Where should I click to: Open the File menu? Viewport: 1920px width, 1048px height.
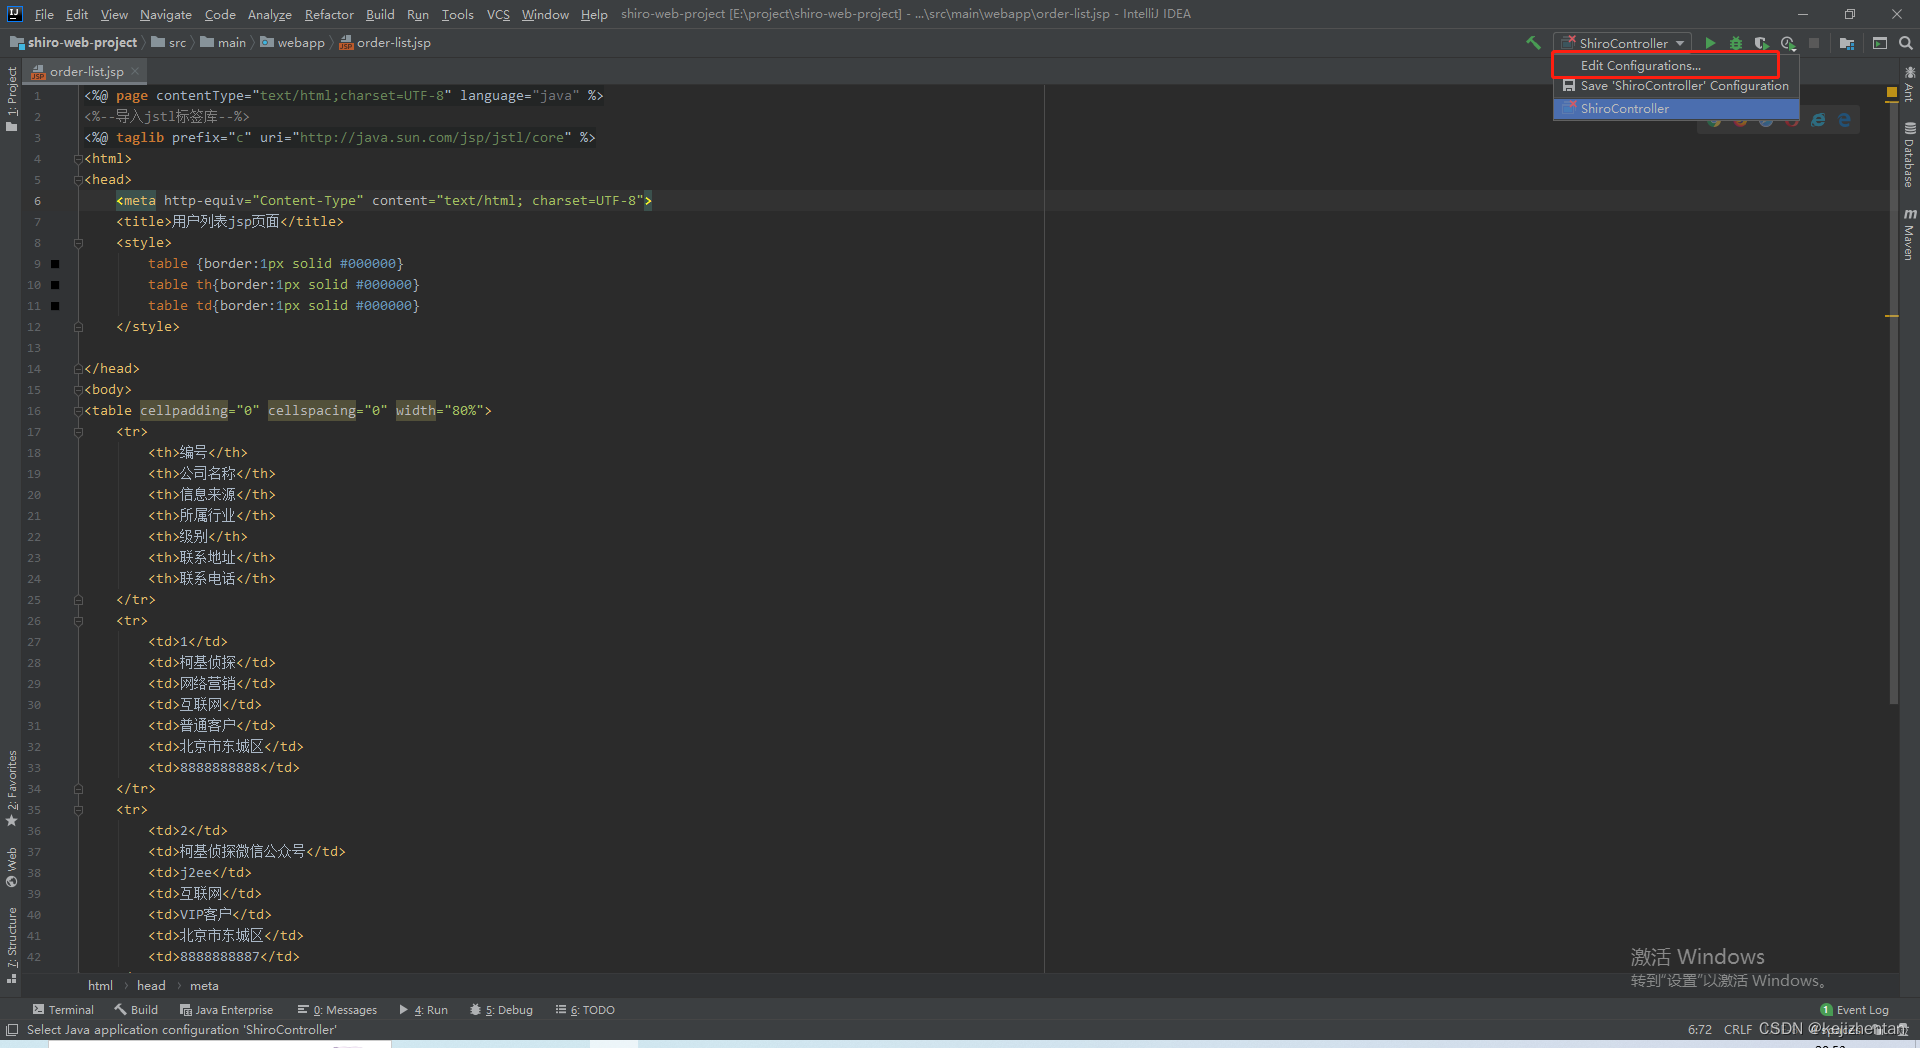click(44, 14)
